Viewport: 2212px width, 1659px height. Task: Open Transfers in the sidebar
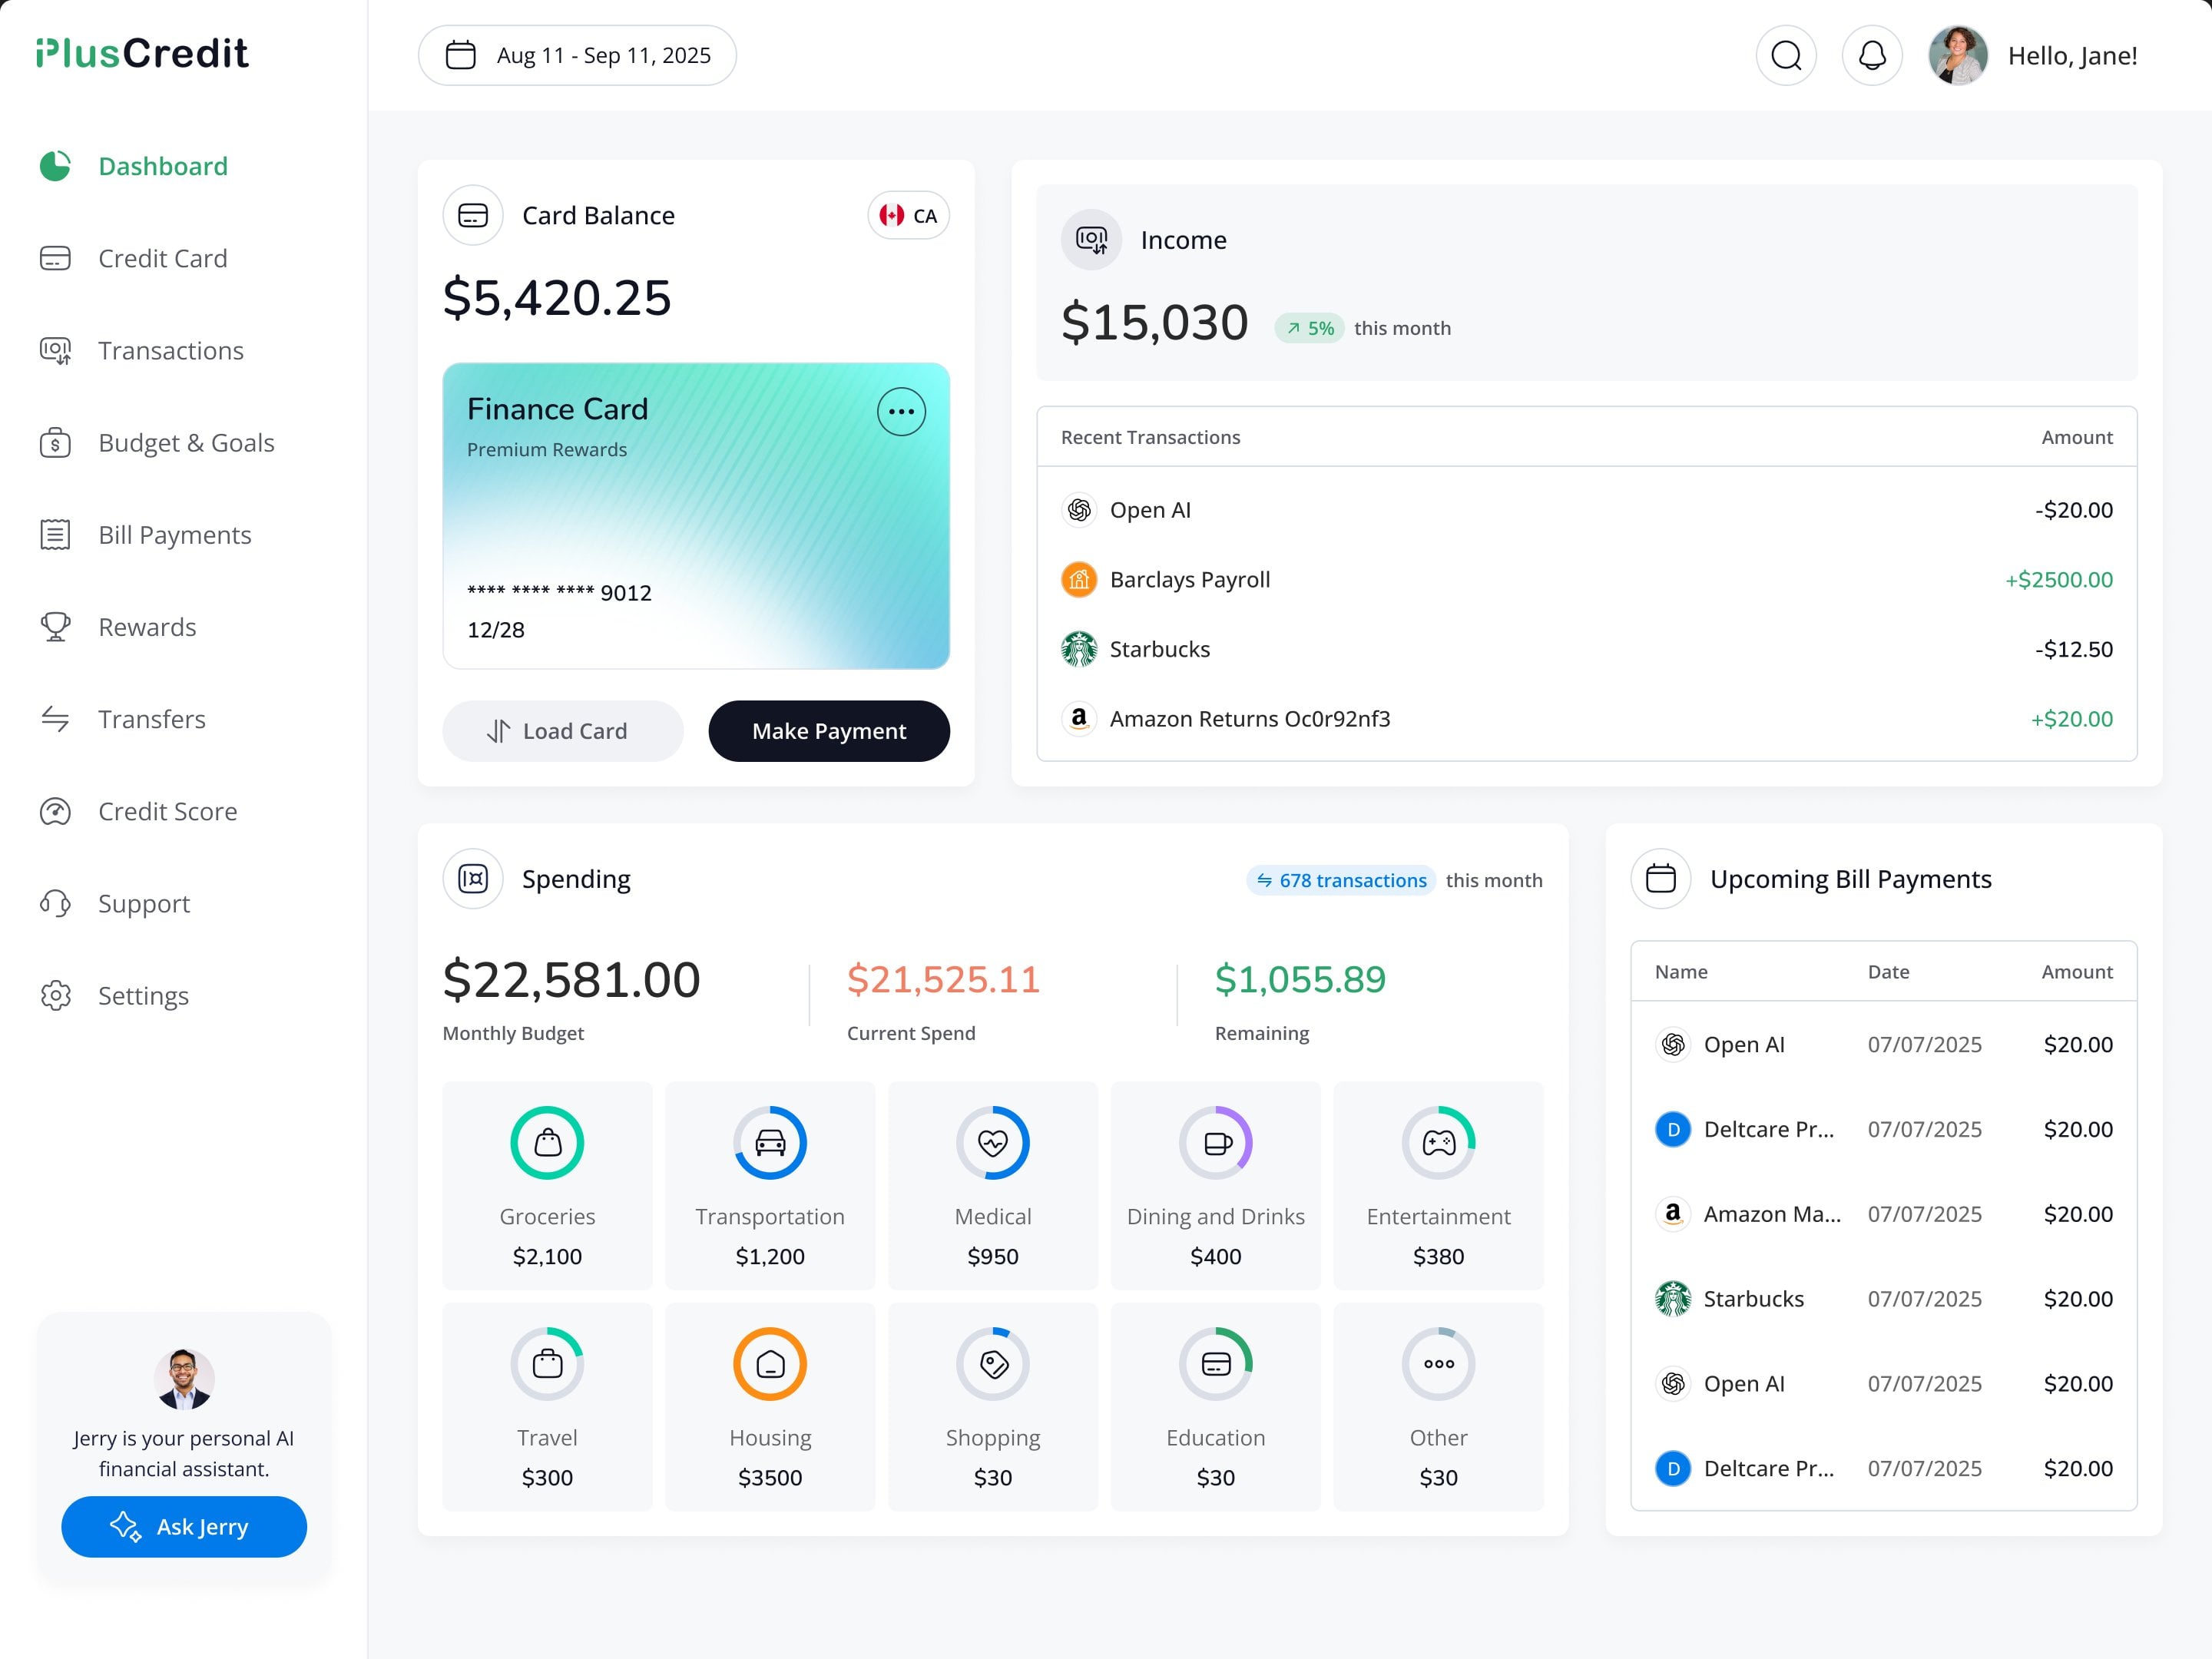123,719
